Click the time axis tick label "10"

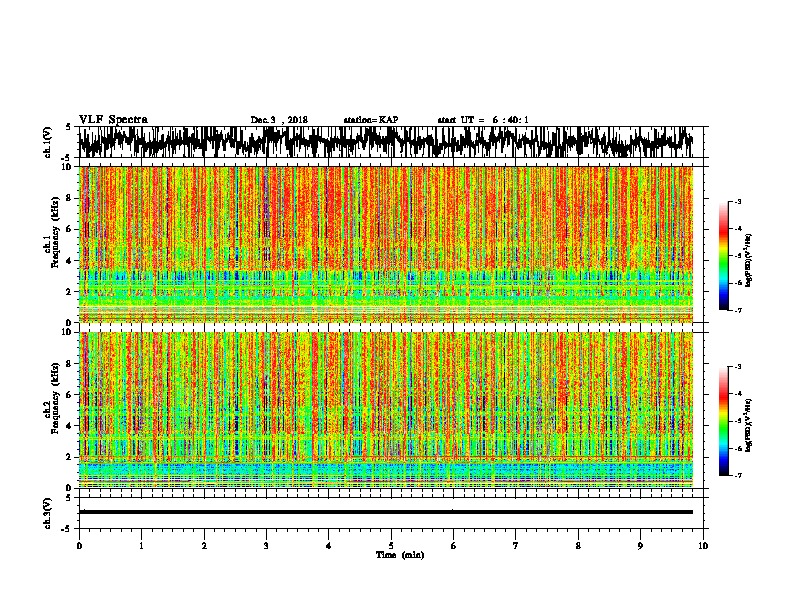click(703, 546)
